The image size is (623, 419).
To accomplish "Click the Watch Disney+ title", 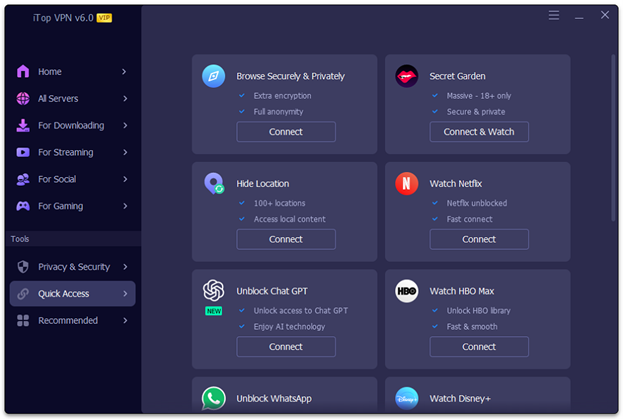I will (460, 398).
